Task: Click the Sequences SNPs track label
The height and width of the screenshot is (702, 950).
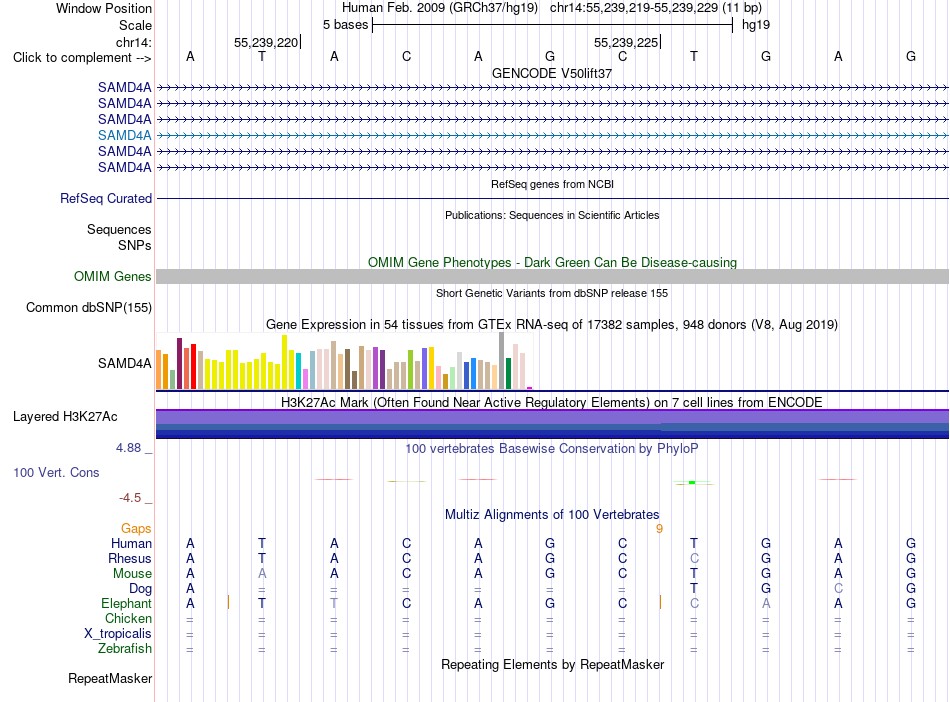Action: [x=119, y=237]
